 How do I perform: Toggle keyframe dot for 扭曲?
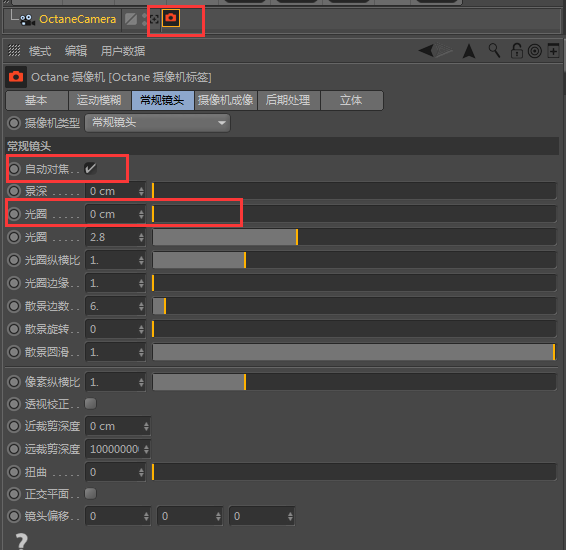click(x=14, y=472)
